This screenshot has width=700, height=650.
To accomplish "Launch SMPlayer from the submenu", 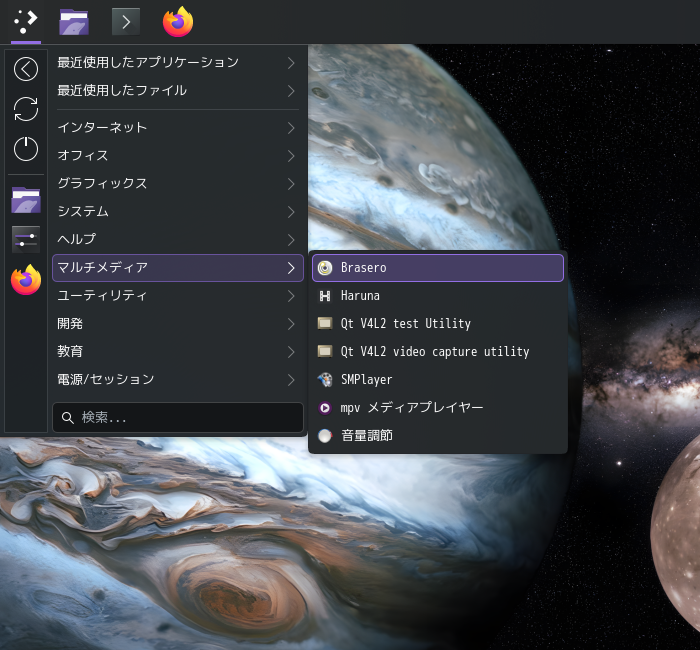I will [x=438, y=379].
